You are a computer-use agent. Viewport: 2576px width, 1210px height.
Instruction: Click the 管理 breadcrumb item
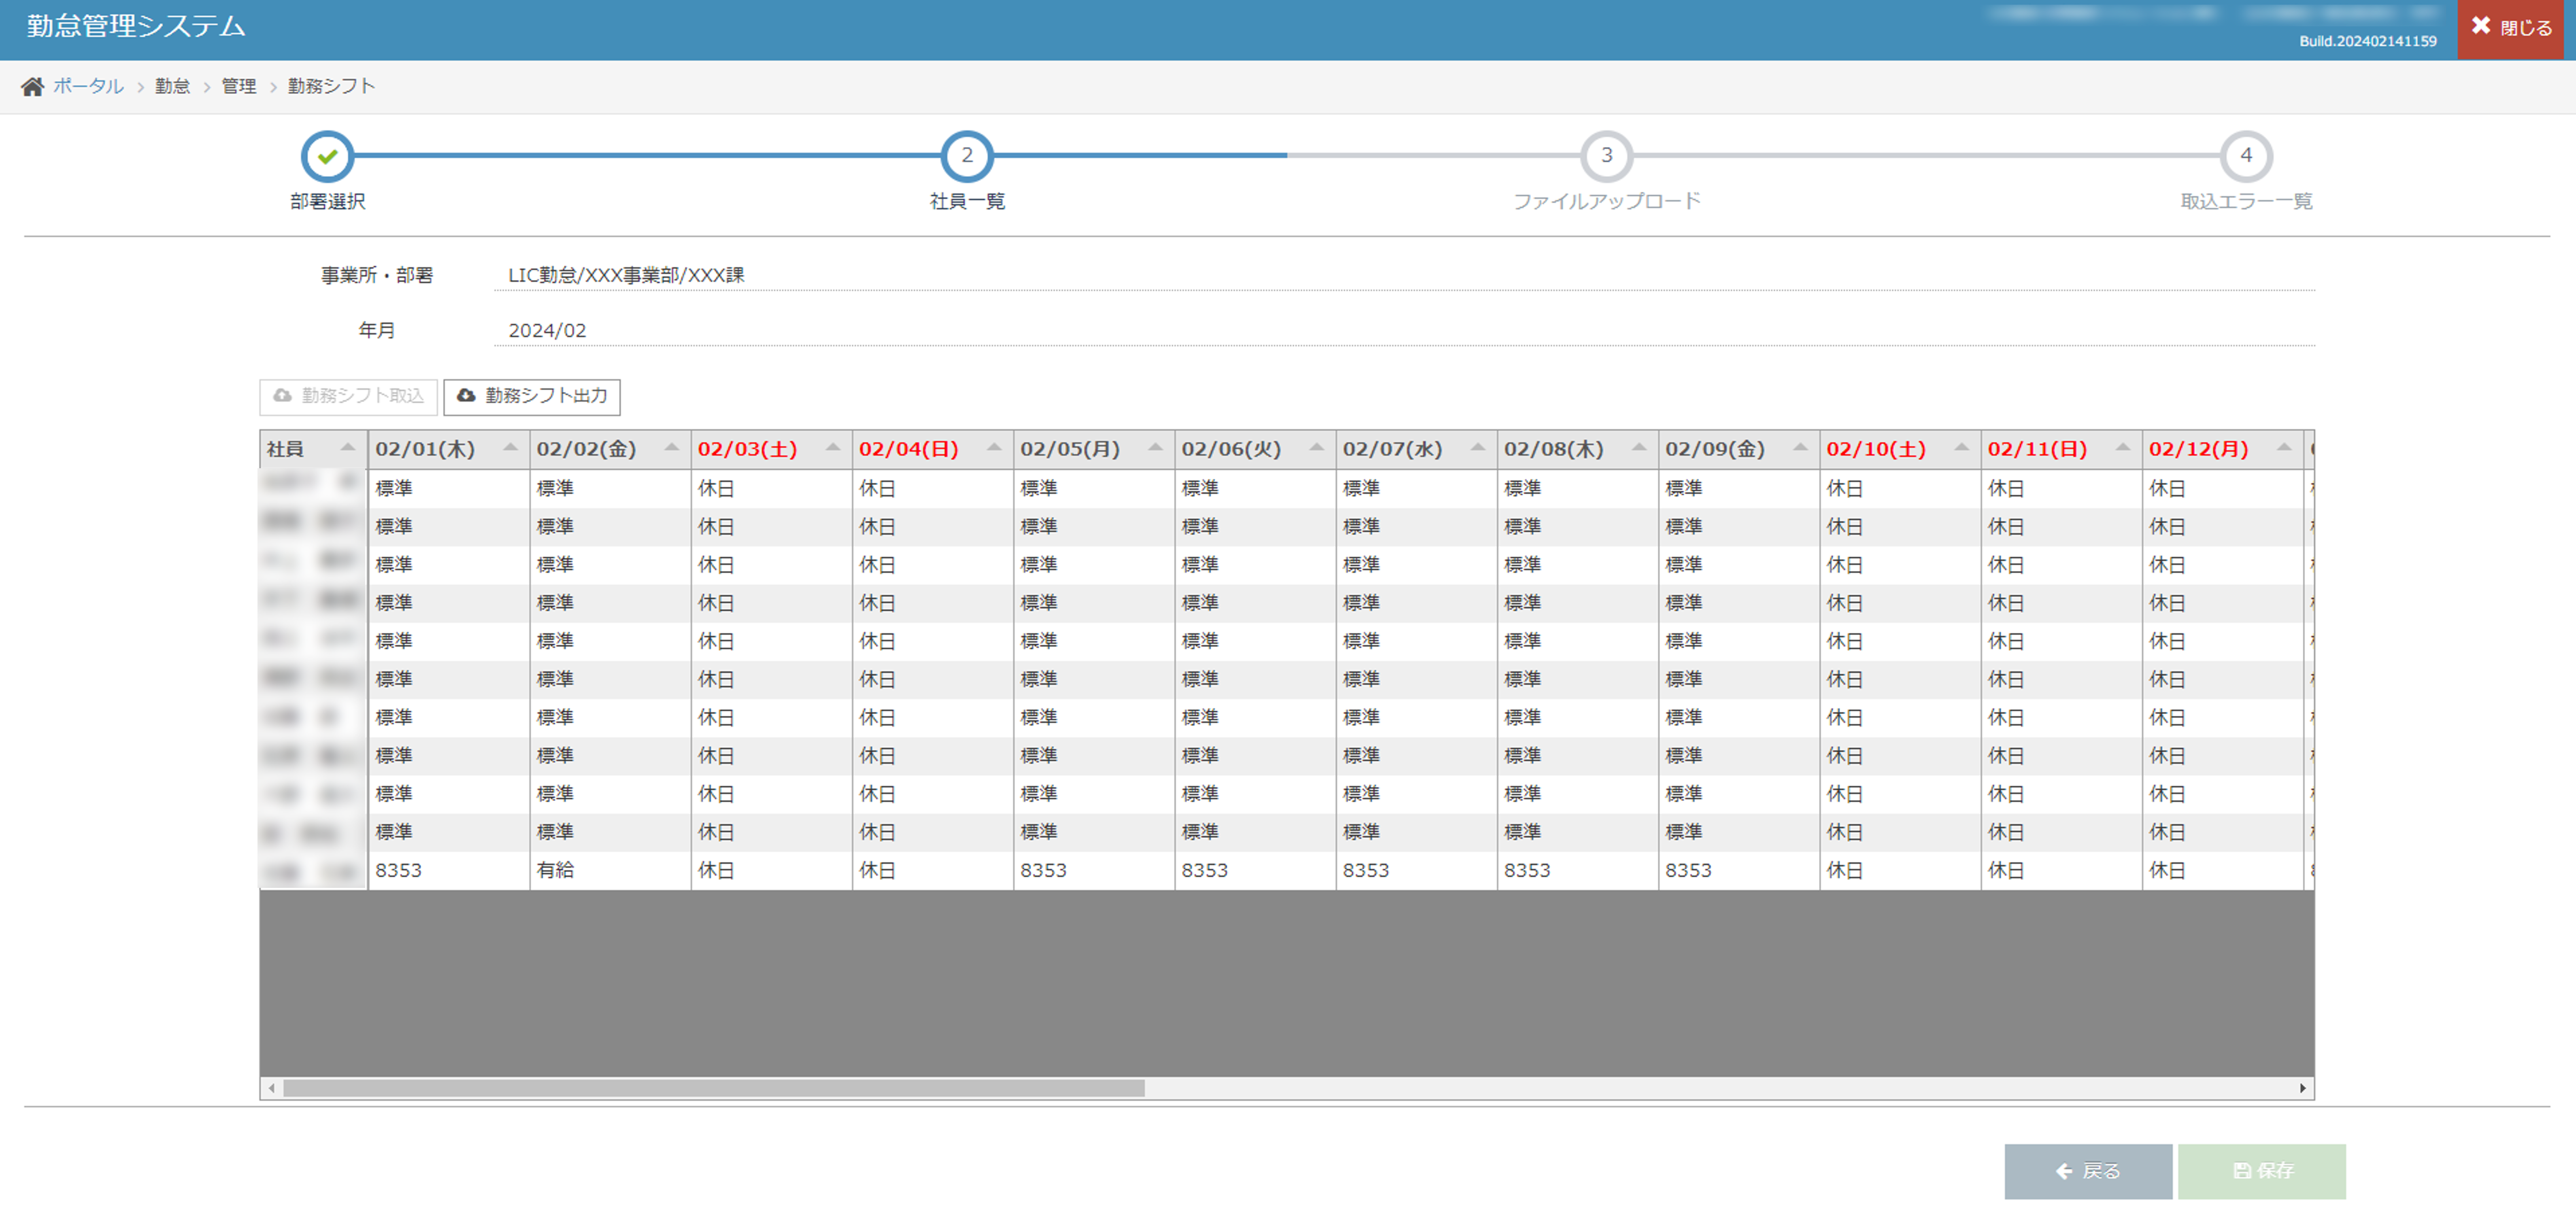pyautogui.click(x=238, y=87)
